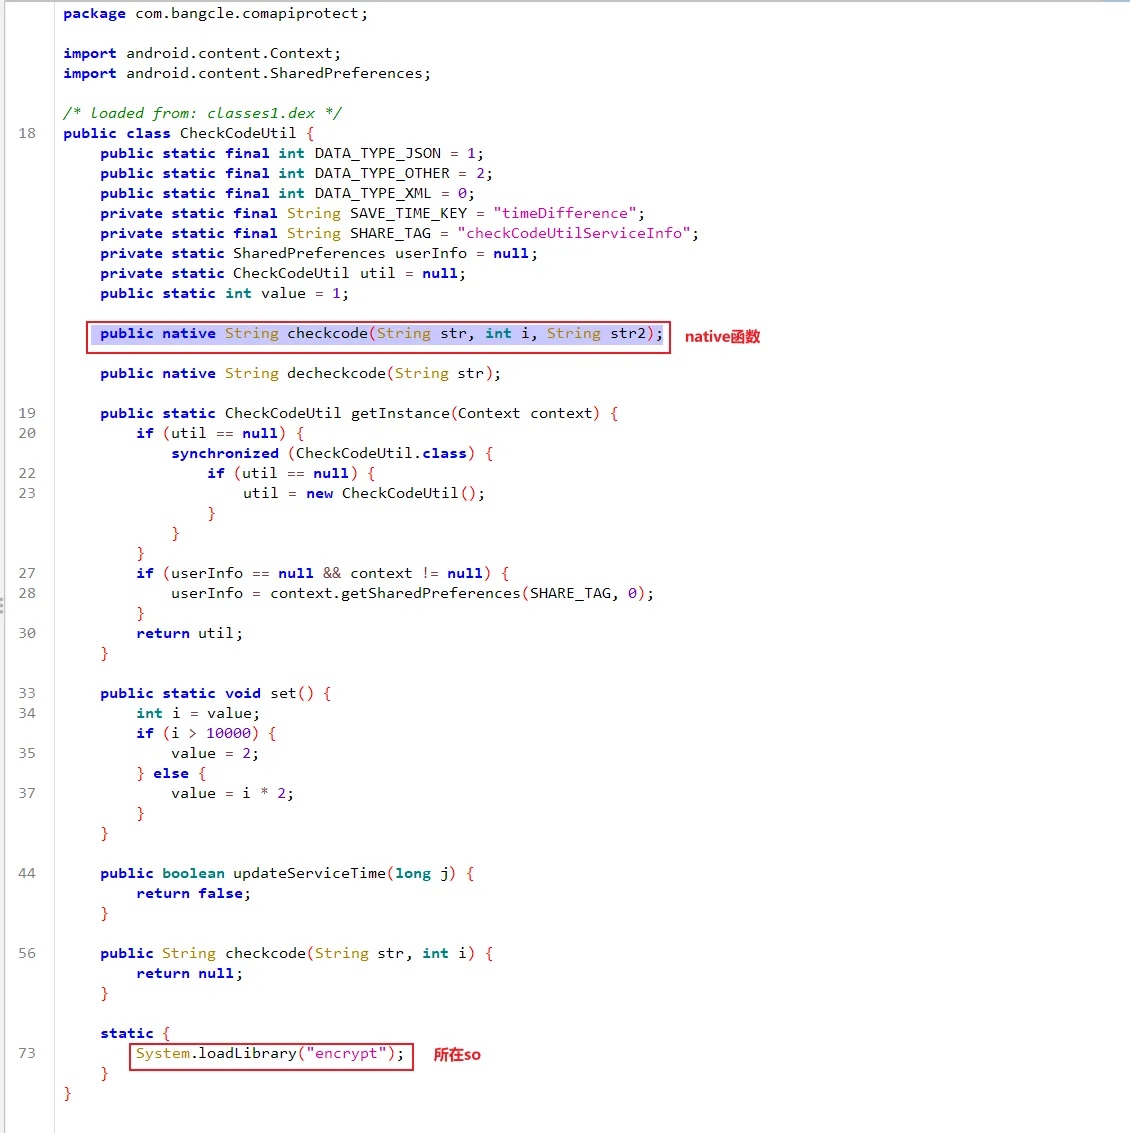Screen dimensions: 1130x1133
Task: Click line number 30 in the gutter
Action: tap(27, 634)
